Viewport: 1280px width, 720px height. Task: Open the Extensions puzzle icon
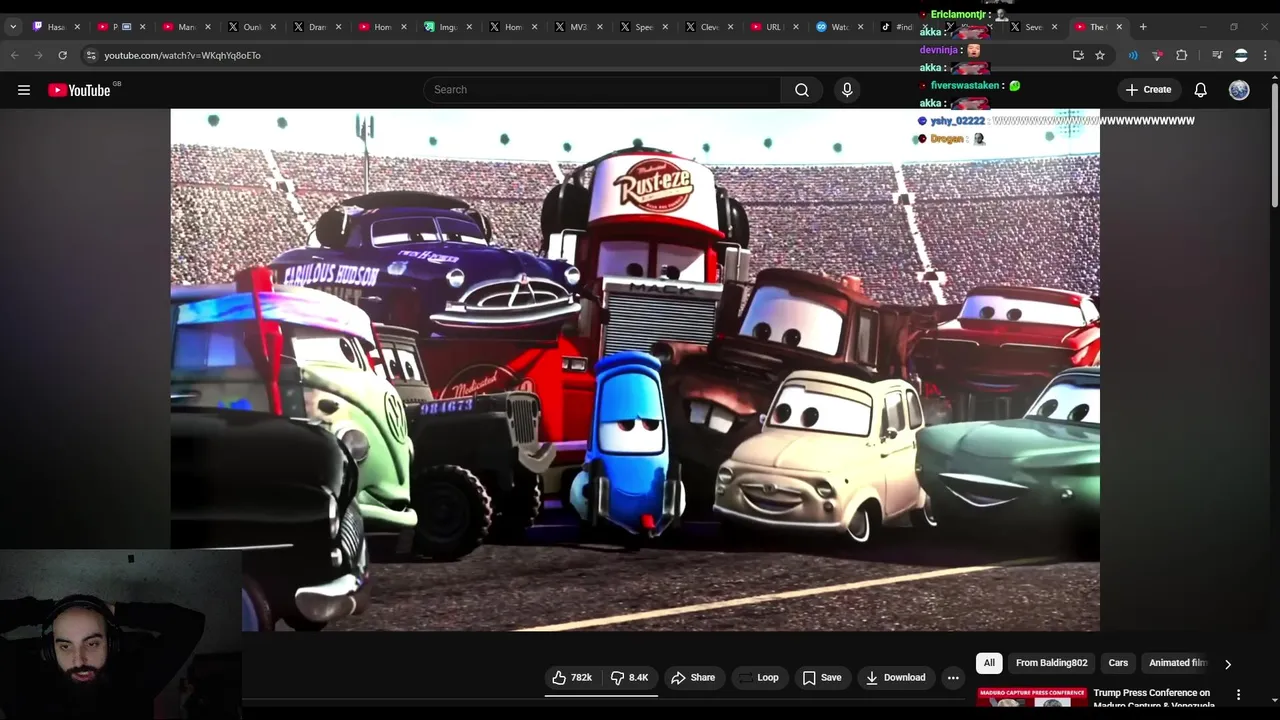click(x=1182, y=55)
